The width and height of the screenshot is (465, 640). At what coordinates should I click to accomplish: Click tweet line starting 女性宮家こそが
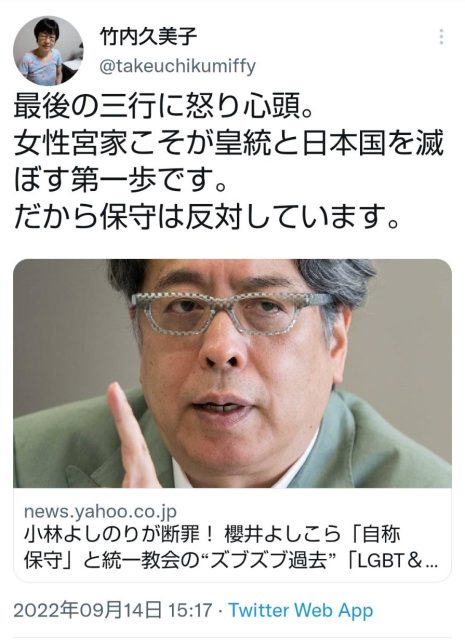pos(229,144)
